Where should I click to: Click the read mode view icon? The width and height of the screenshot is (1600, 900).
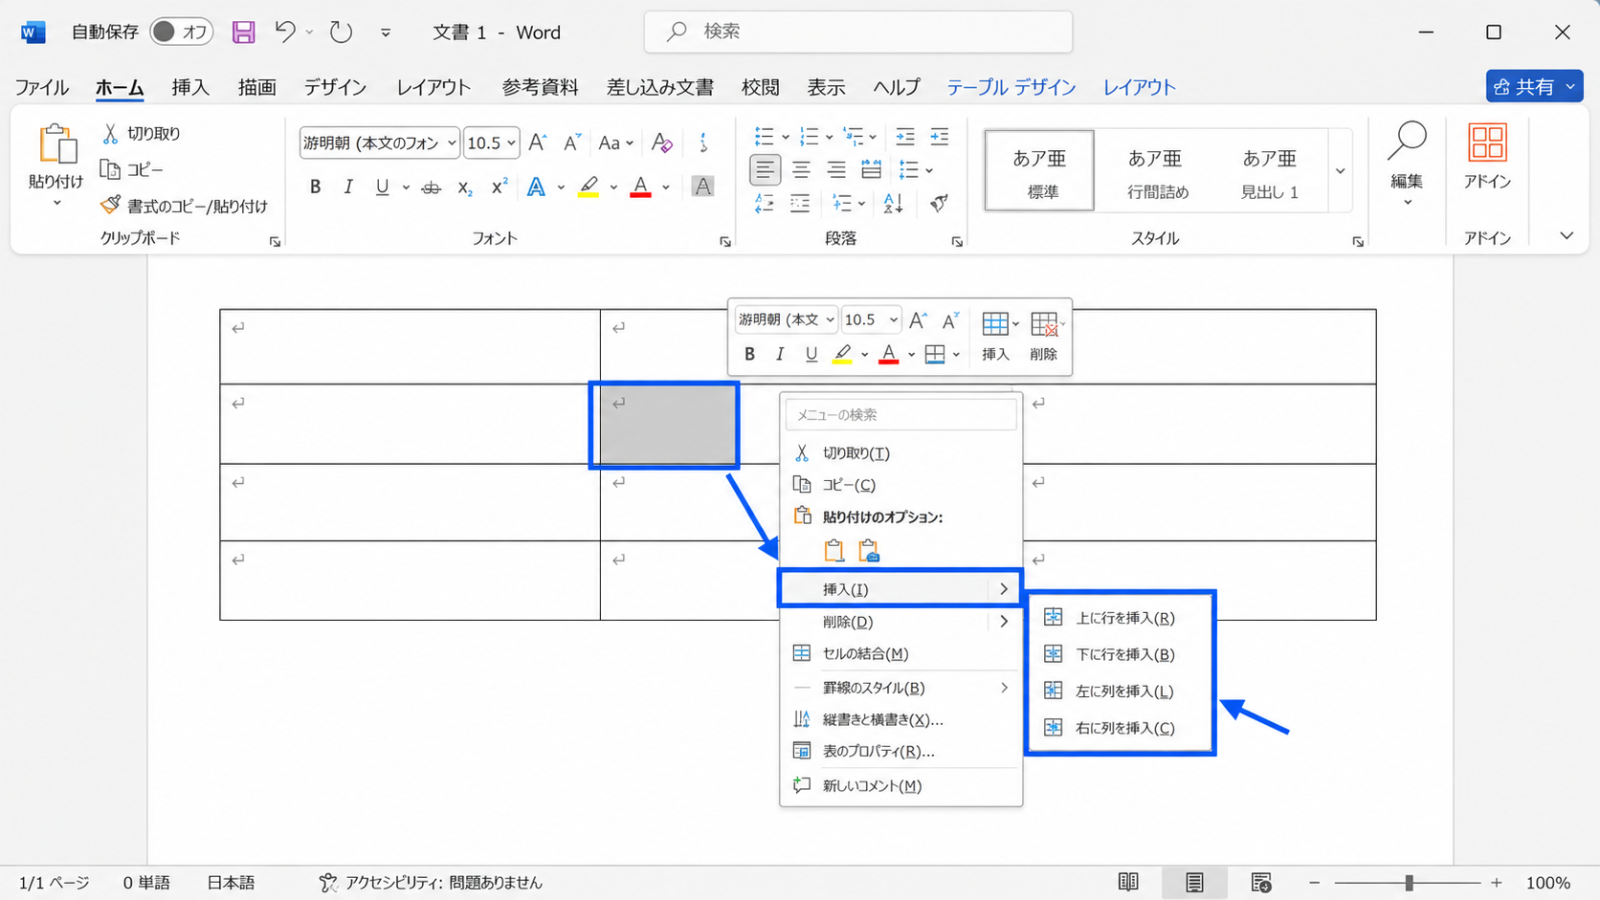1128,882
